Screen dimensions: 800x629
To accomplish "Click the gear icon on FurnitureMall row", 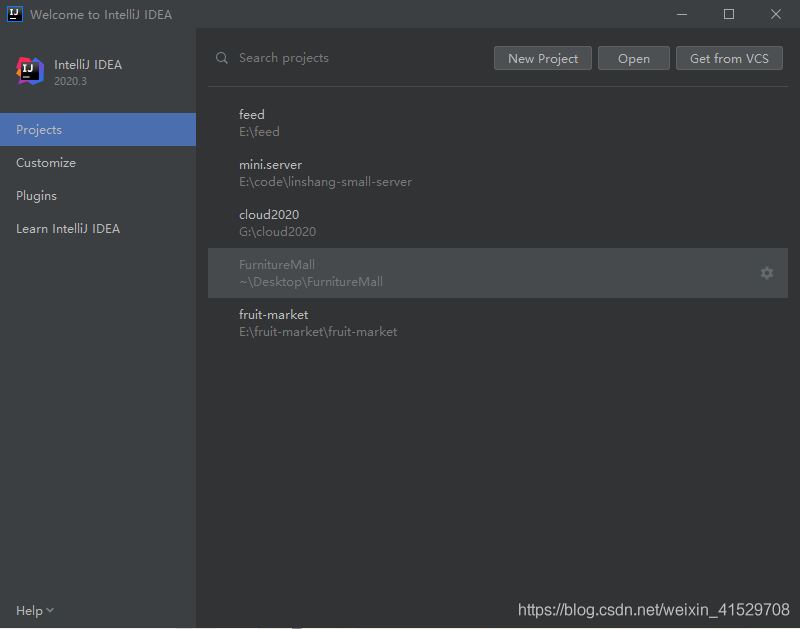I will point(767,273).
